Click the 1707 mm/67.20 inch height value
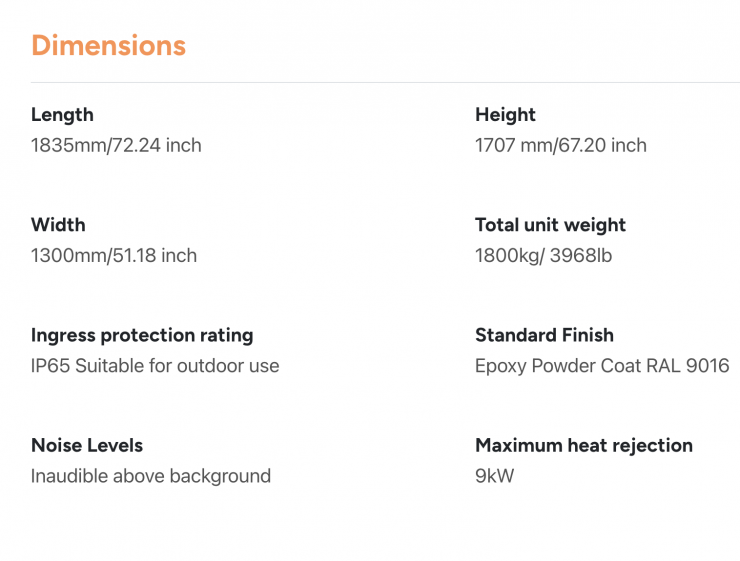The image size is (740, 561). [560, 146]
